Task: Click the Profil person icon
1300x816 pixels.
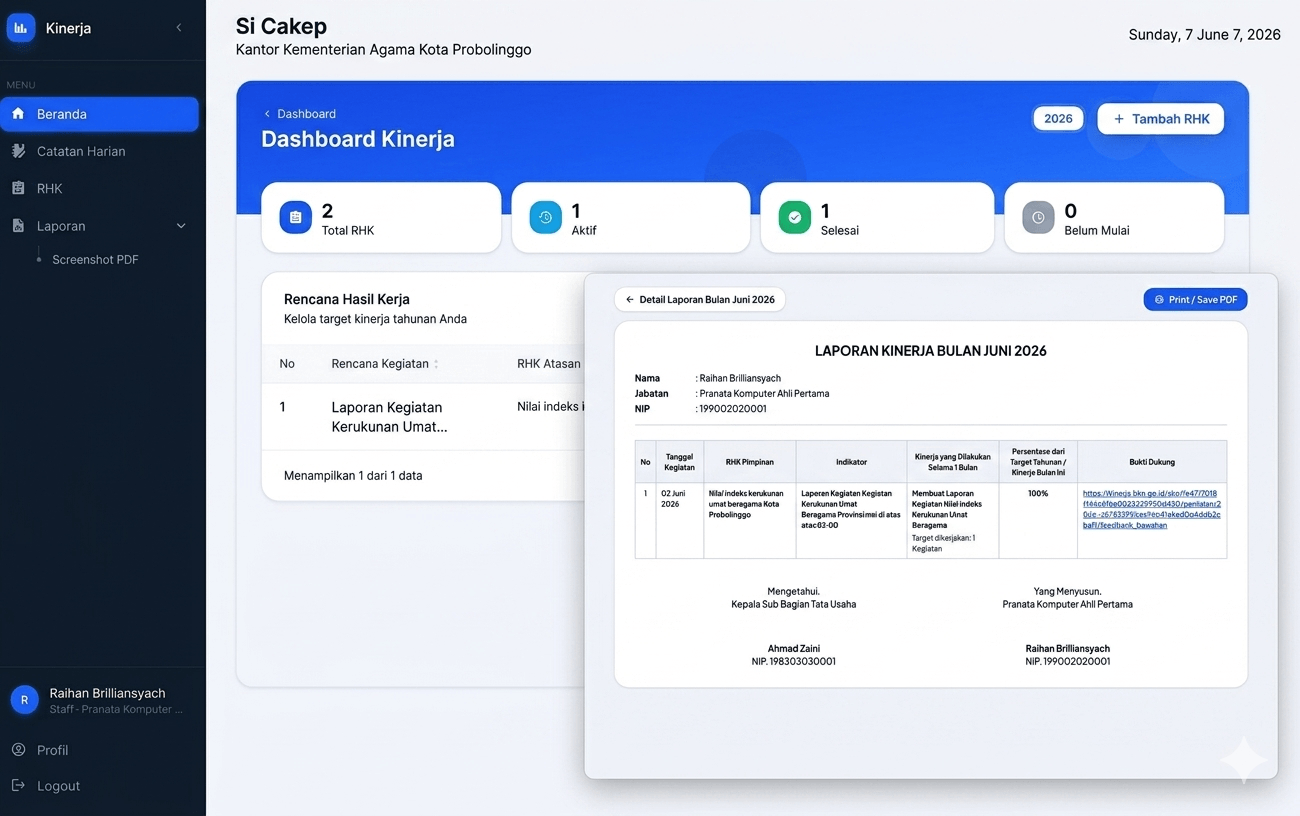Action: point(18,750)
